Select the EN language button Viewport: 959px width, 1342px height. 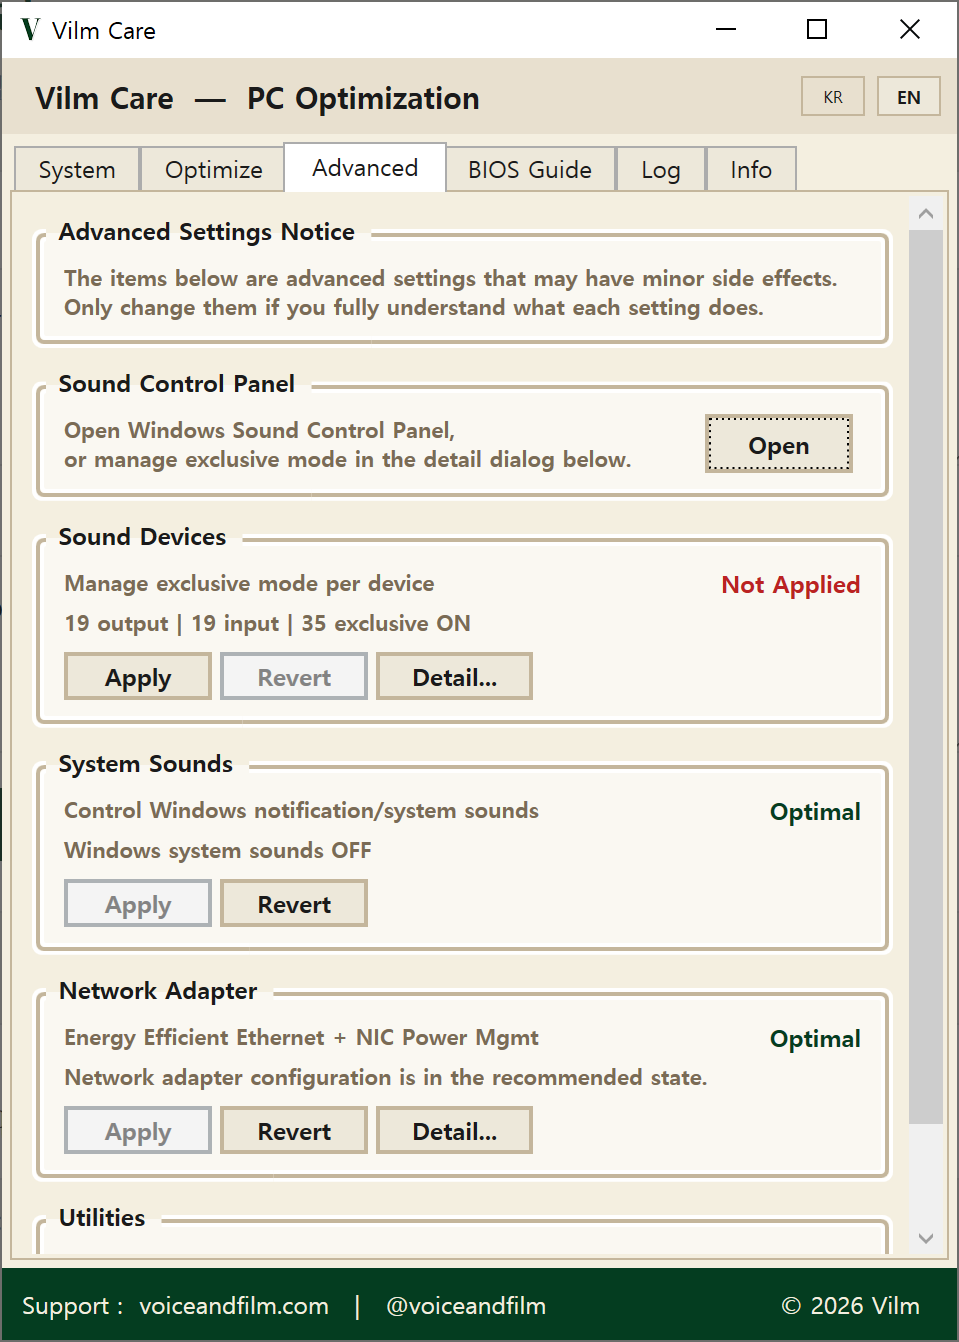click(x=908, y=96)
